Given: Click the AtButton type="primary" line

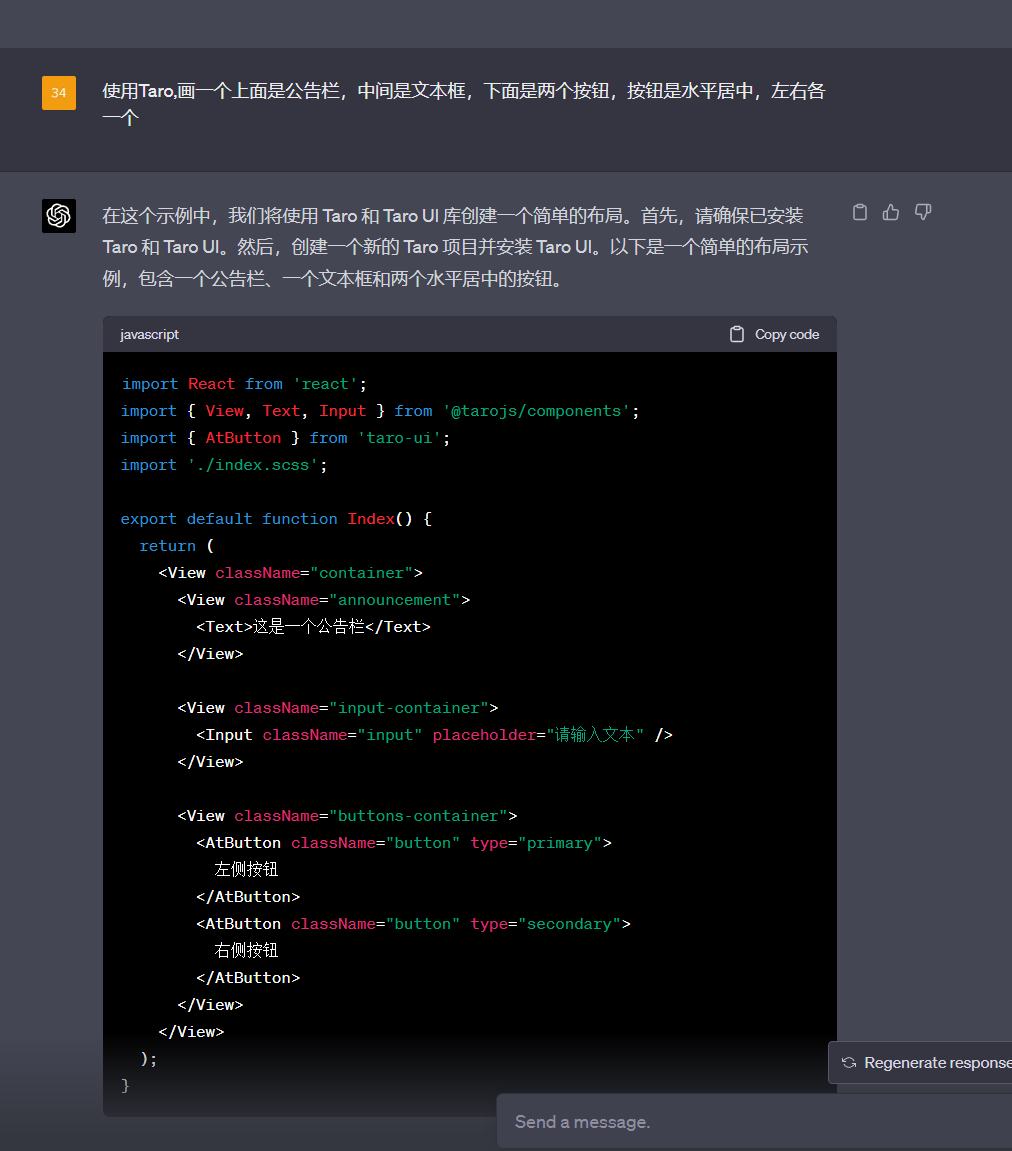Looking at the screenshot, I should coord(404,843).
